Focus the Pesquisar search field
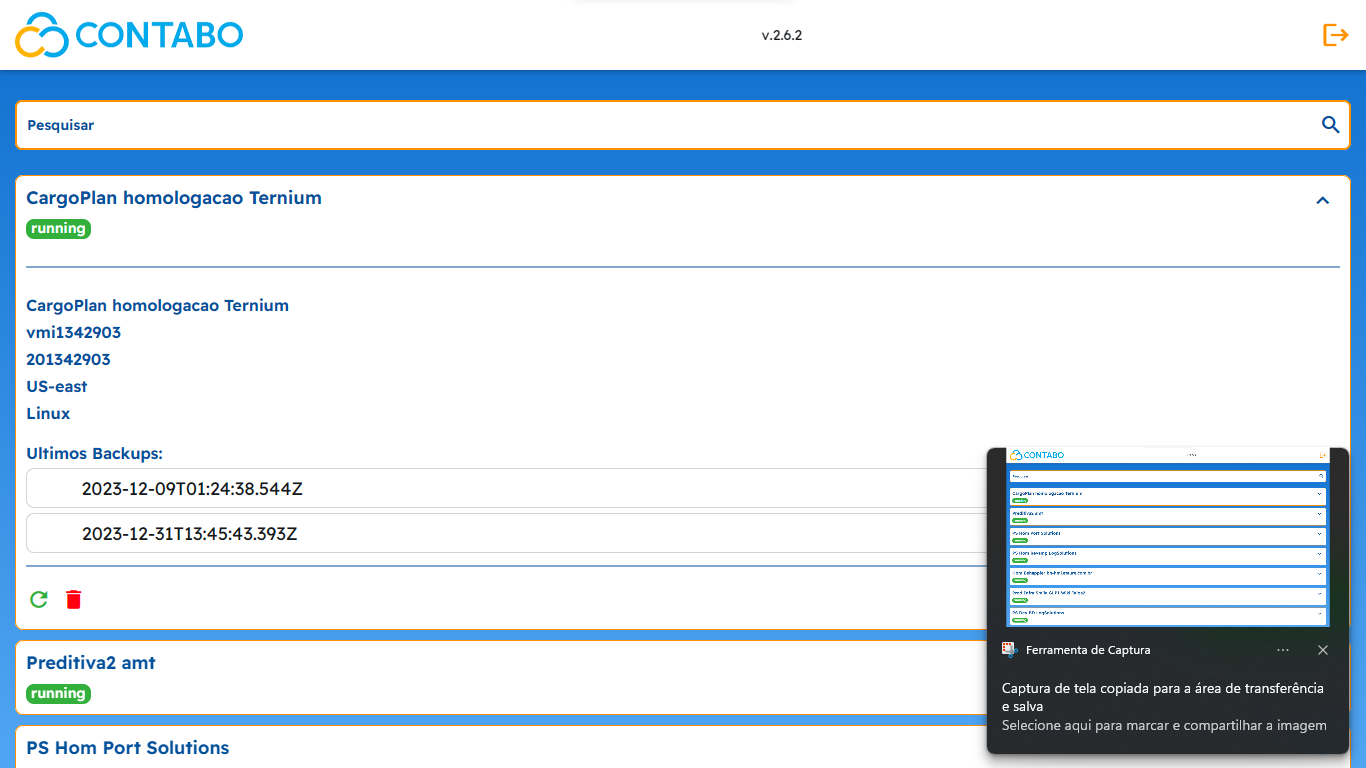Image resolution: width=1366 pixels, height=768 pixels. 683,125
